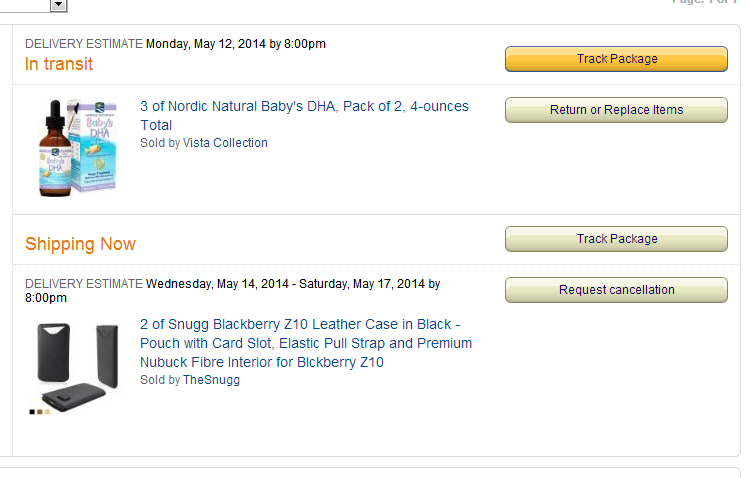Click the page indicator at top right
The height and width of the screenshot is (478, 748).
point(704,2)
